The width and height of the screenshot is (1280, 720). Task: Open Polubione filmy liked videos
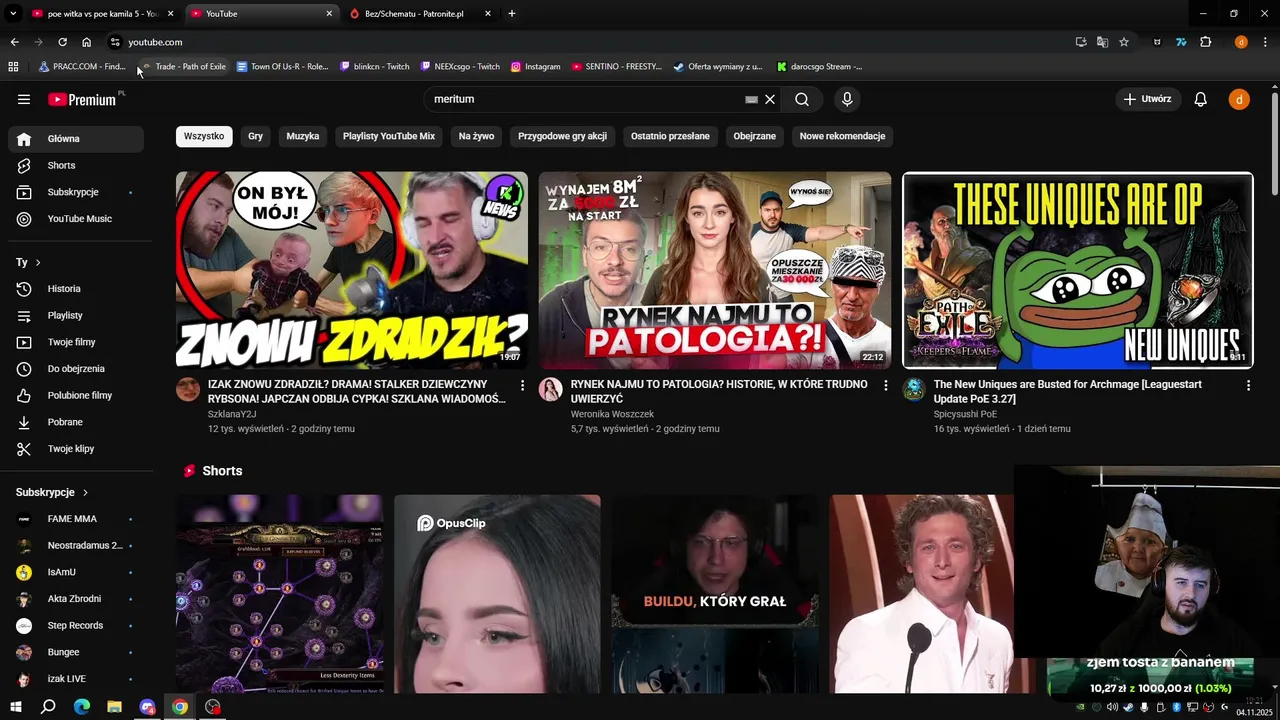(x=76, y=395)
